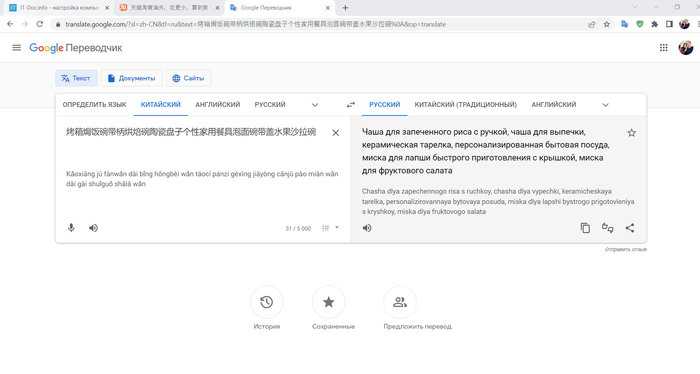Click the Latin transliteration of the Russian translation

pos(498,201)
